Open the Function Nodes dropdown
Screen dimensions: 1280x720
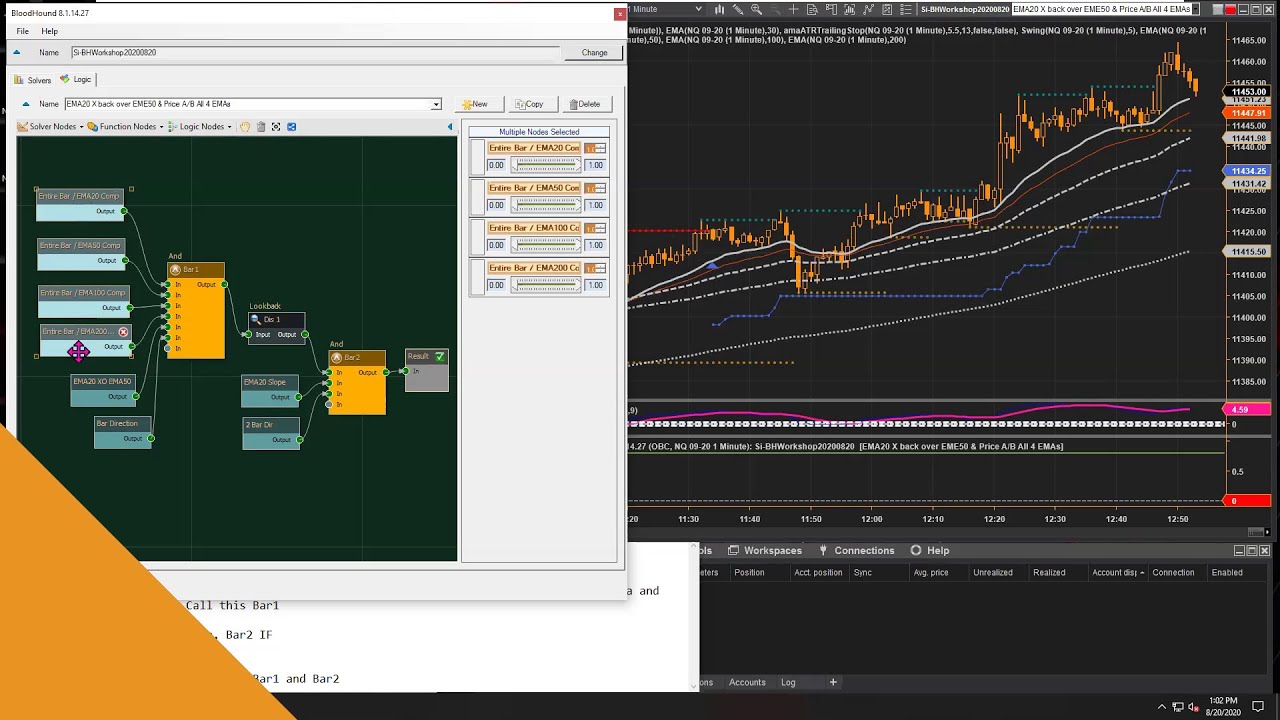126,127
